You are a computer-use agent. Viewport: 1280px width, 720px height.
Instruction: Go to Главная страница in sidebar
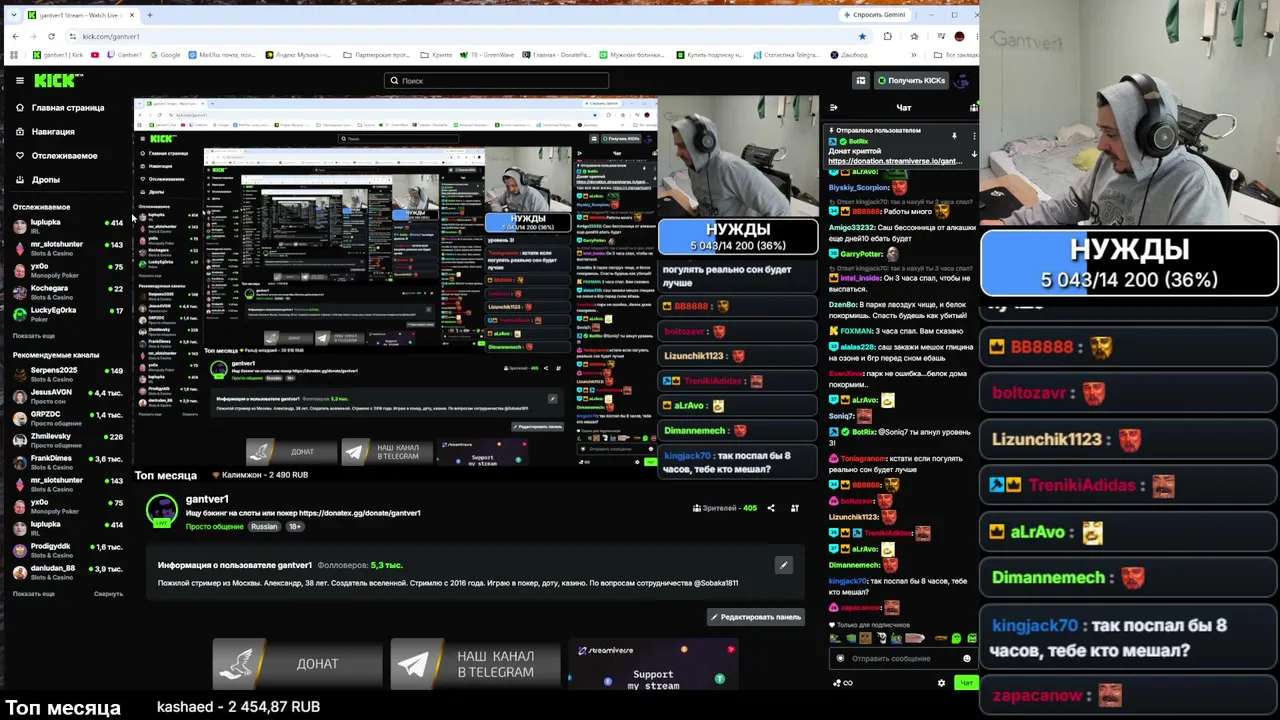tap(60, 107)
